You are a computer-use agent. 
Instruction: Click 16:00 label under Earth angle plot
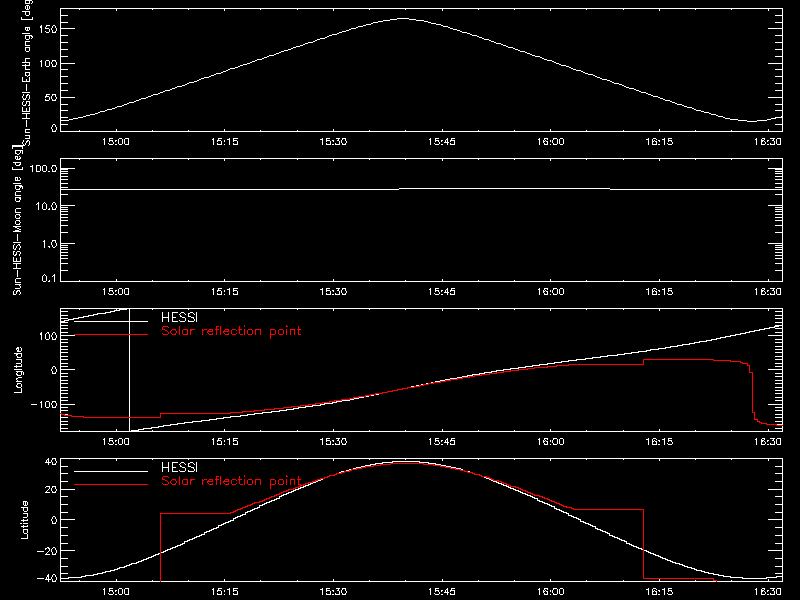(551, 142)
